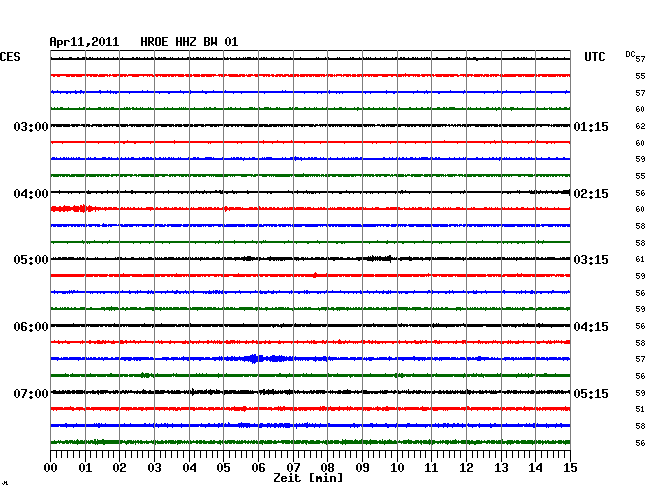The height and width of the screenshot is (494, 650).
Task: Click the "03" minute axis label
Action: pyautogui.click(x=154, y=468)
